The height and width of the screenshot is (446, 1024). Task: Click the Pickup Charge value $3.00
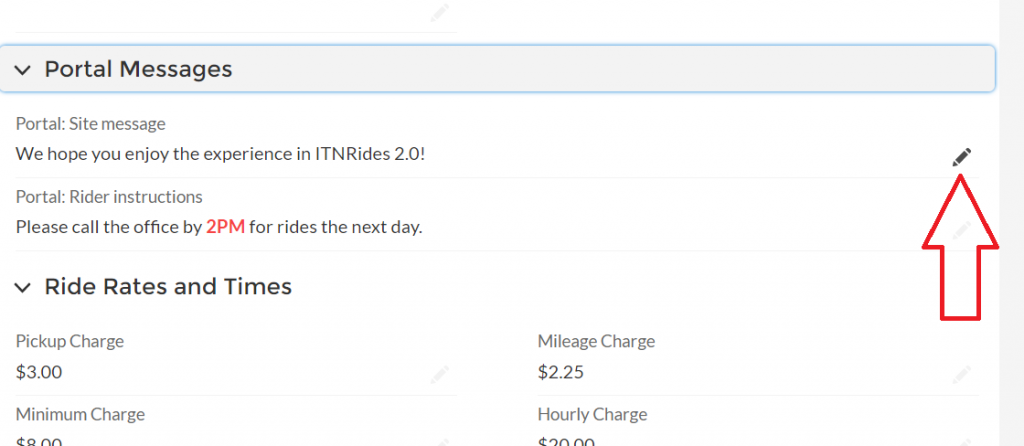click(x=39, y=373)
